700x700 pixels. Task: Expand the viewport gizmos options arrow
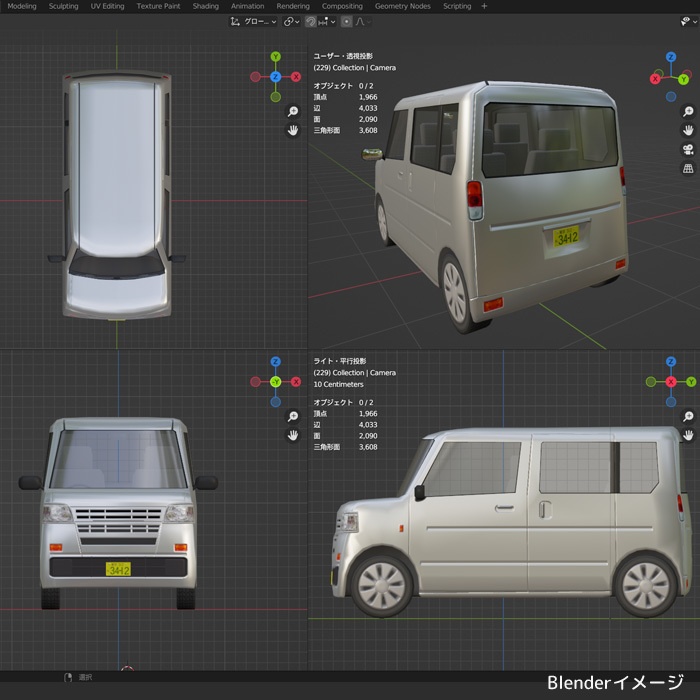point(695,21)
